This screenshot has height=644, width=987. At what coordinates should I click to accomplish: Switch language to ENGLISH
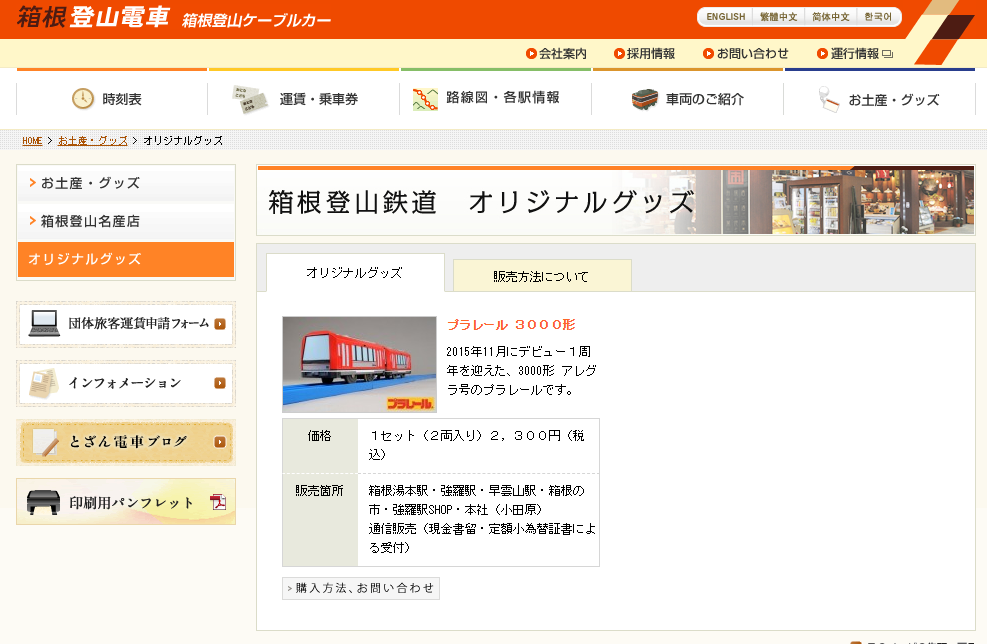(725, 17)
